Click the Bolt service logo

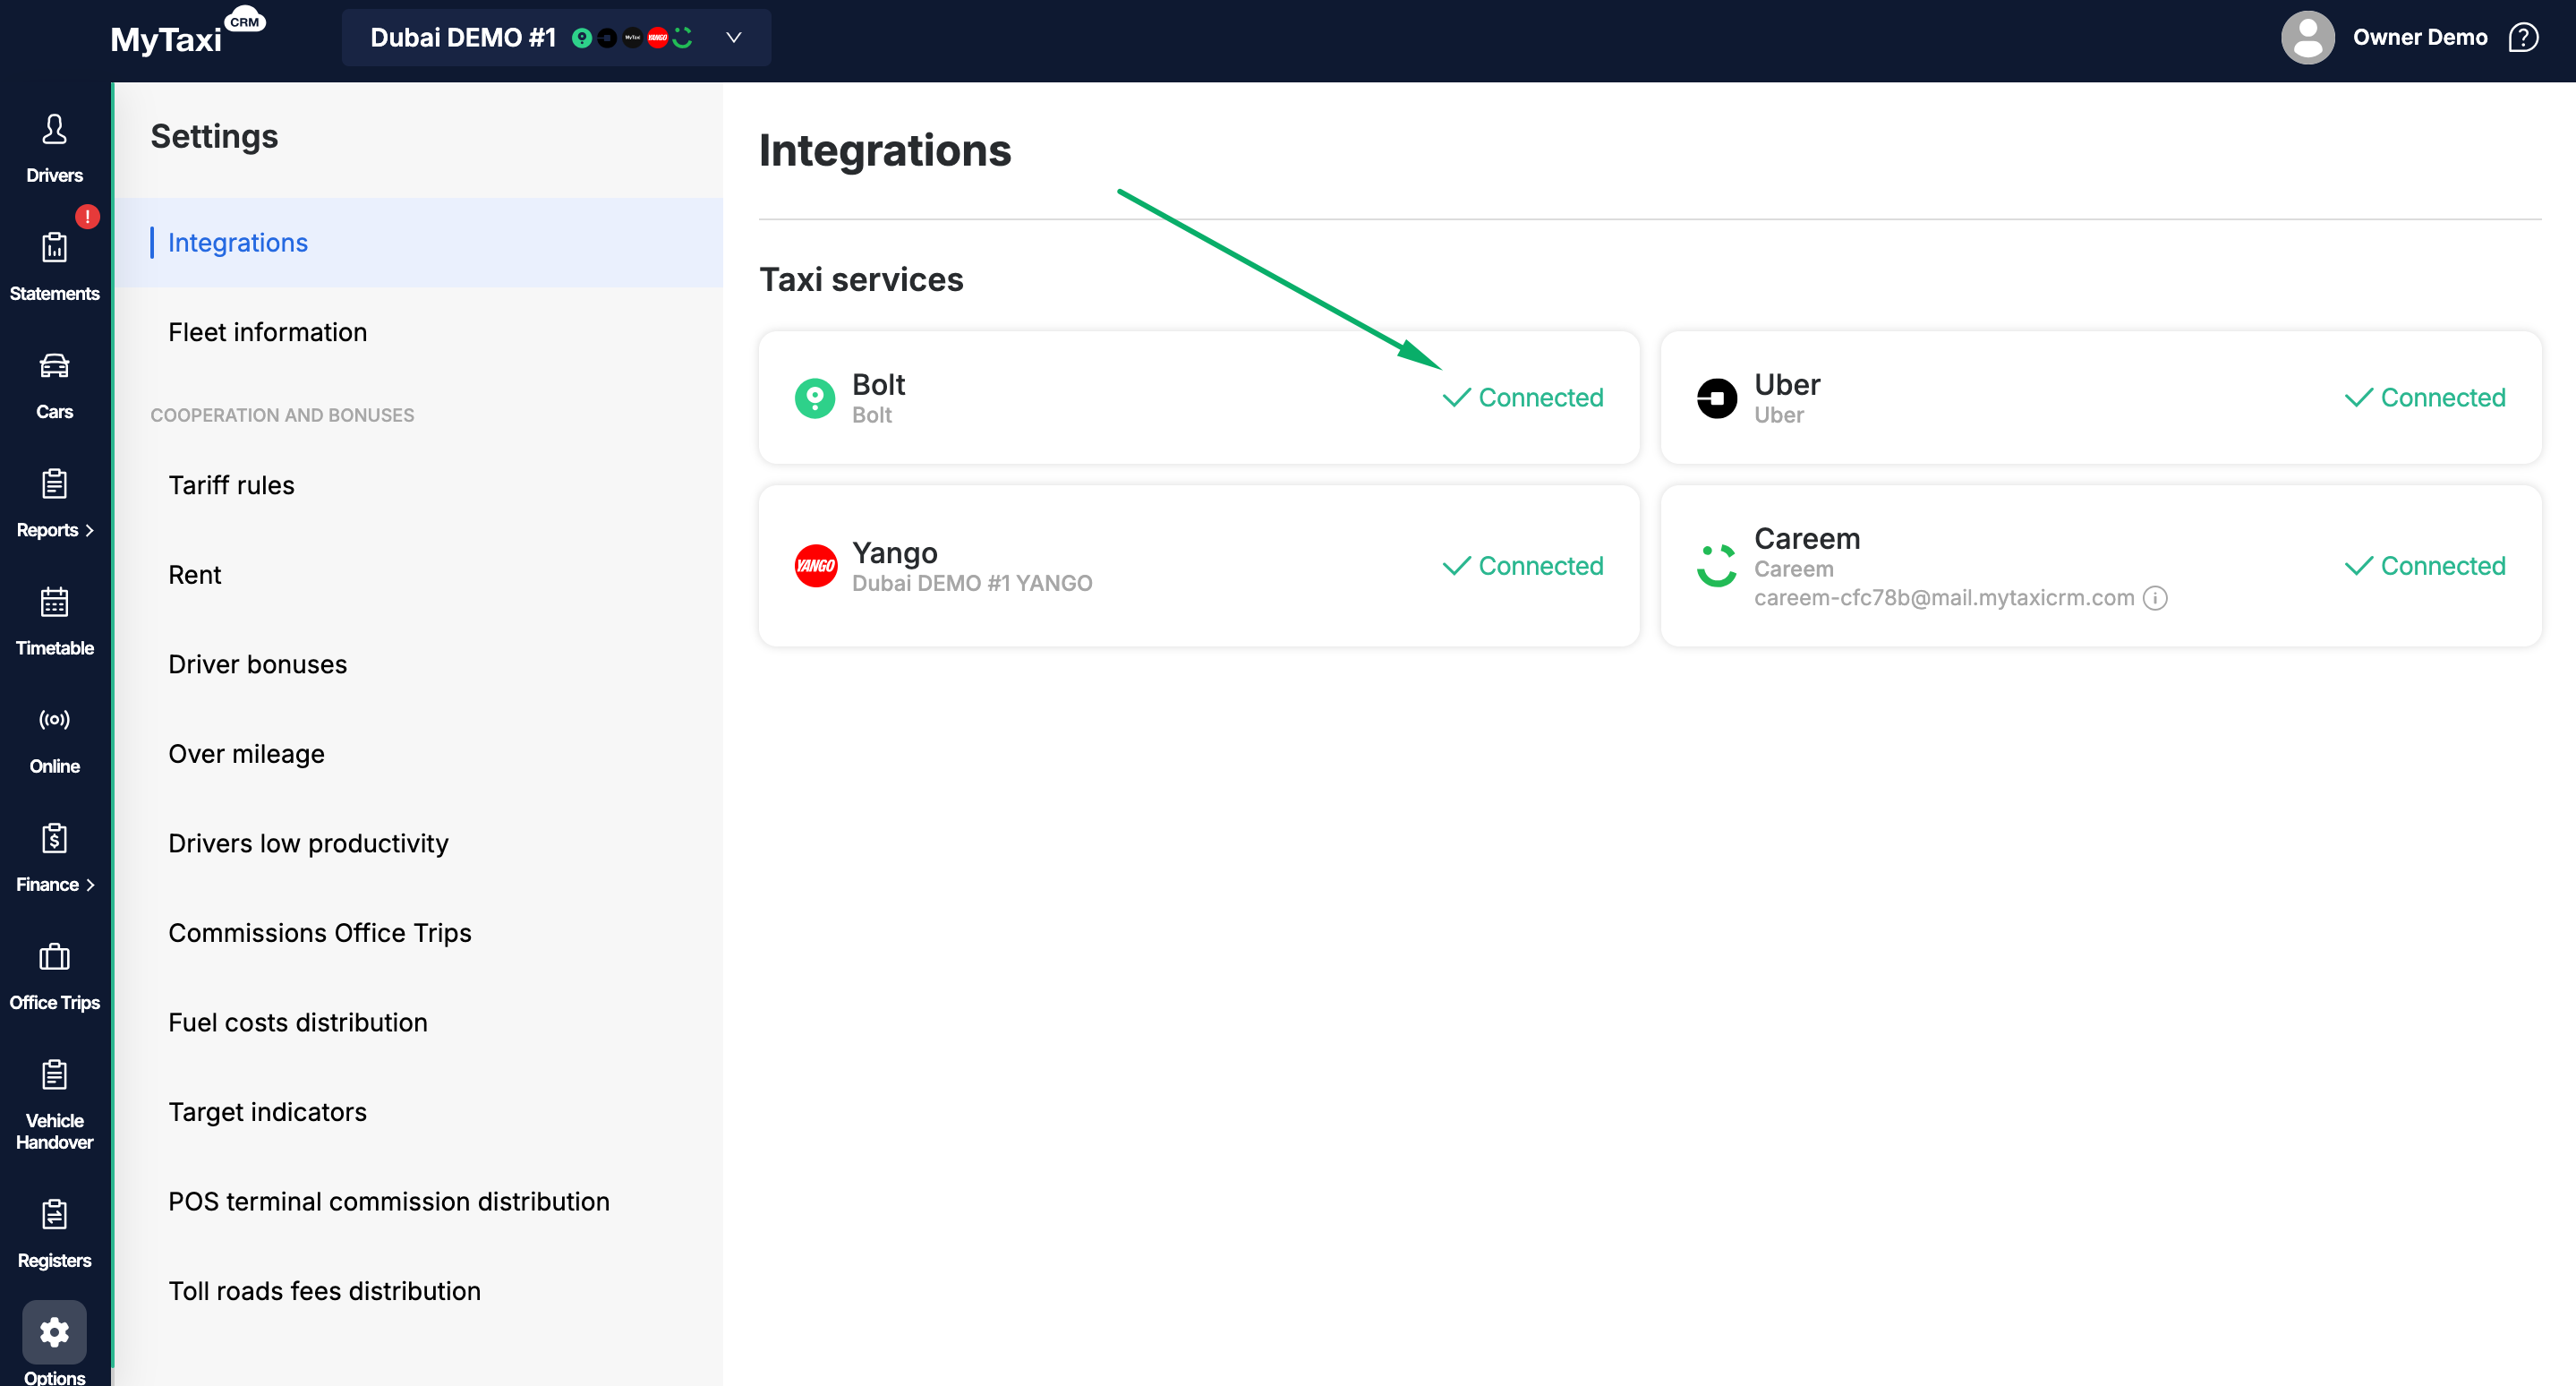click(x=815, y=398)
